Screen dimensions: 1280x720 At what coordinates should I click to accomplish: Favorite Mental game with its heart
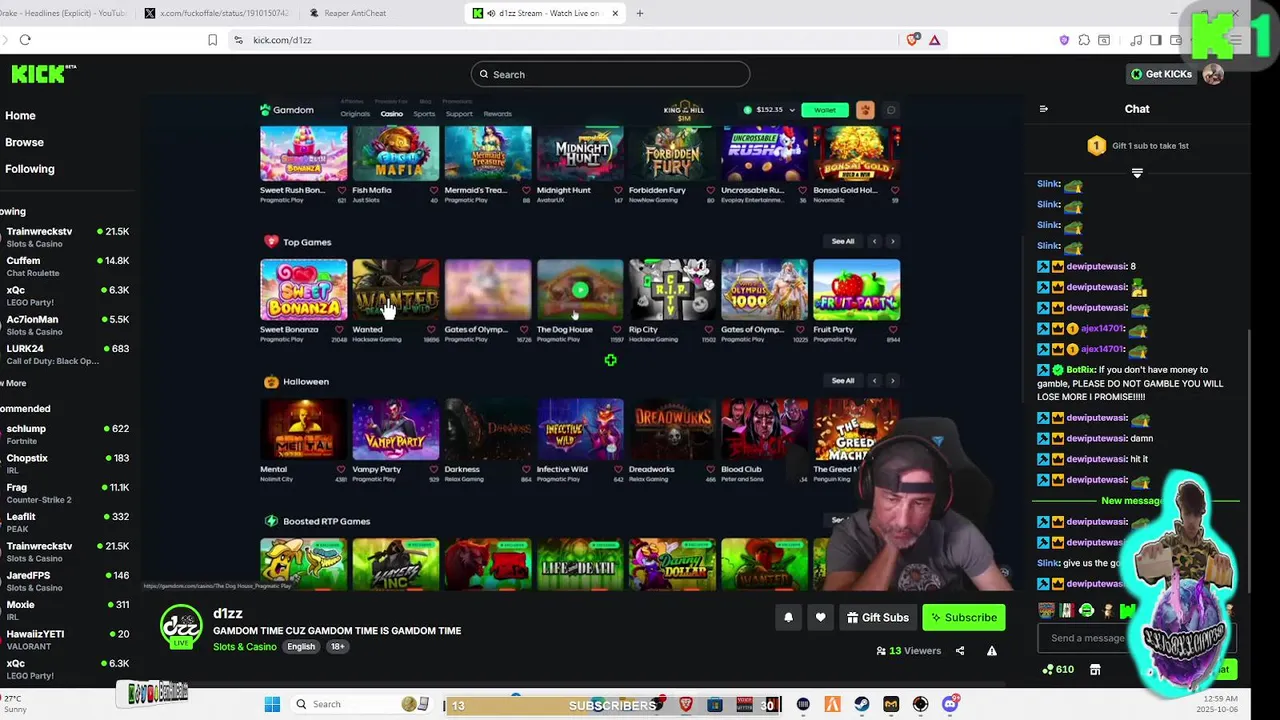click(x=340, y=469)
